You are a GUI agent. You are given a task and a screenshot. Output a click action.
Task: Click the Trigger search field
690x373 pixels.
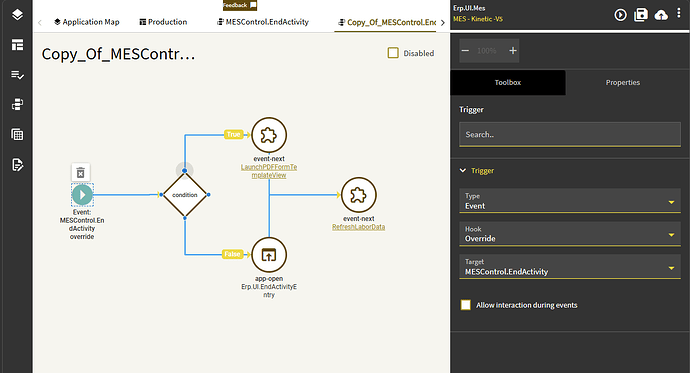570,135
